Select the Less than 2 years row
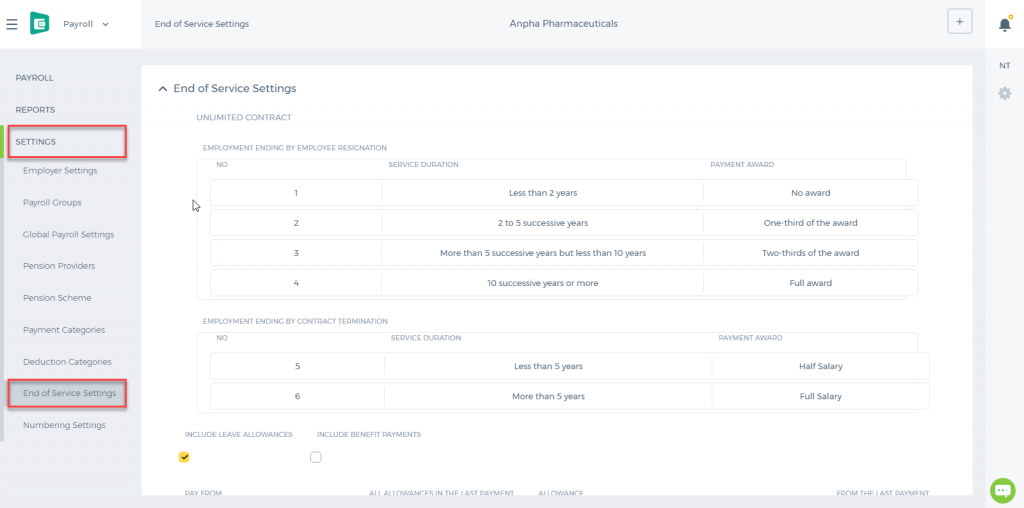This screenshot has height=508, width=1024. click(564, 193)
